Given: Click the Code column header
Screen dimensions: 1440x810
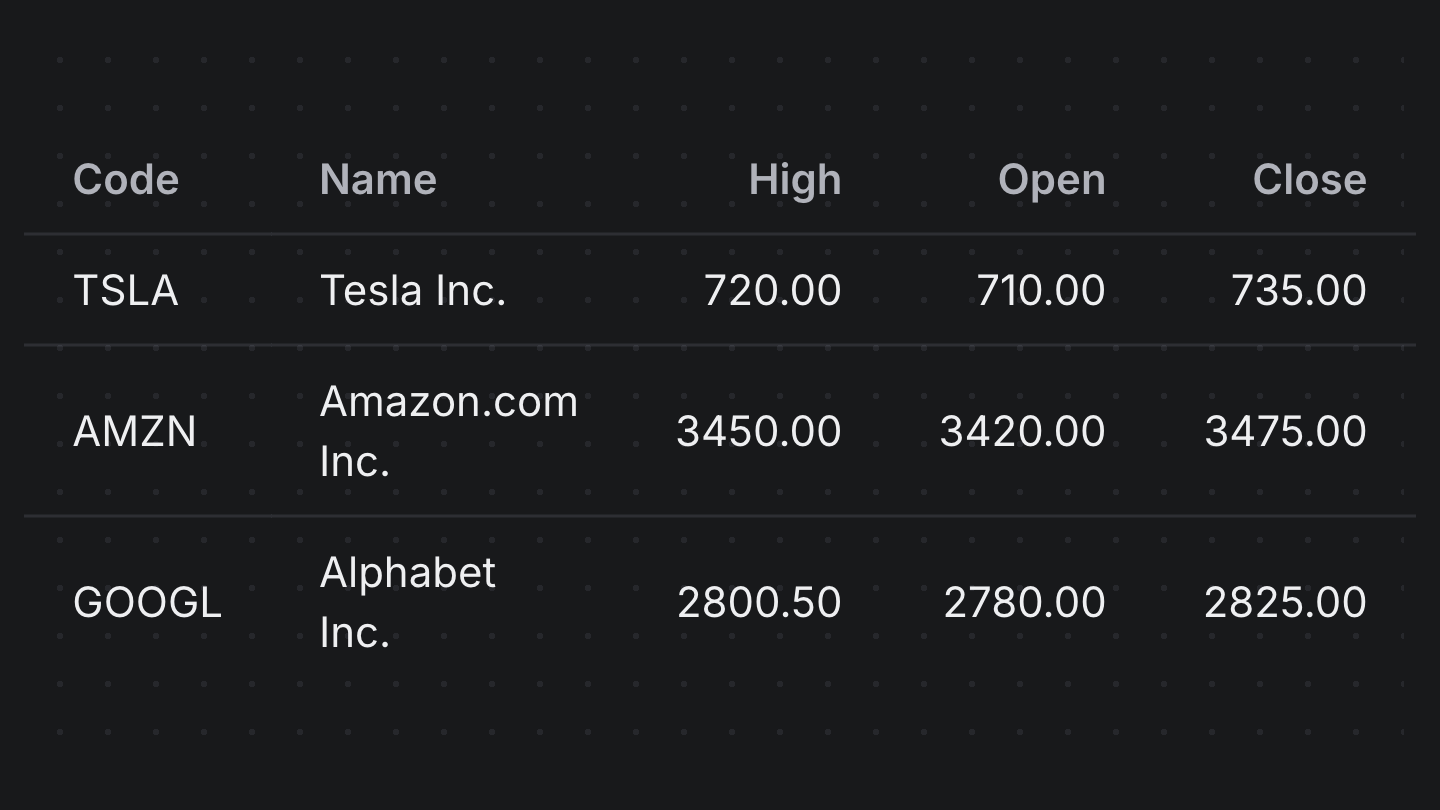Looking at the screenshot, I should (x=126, y=180).
